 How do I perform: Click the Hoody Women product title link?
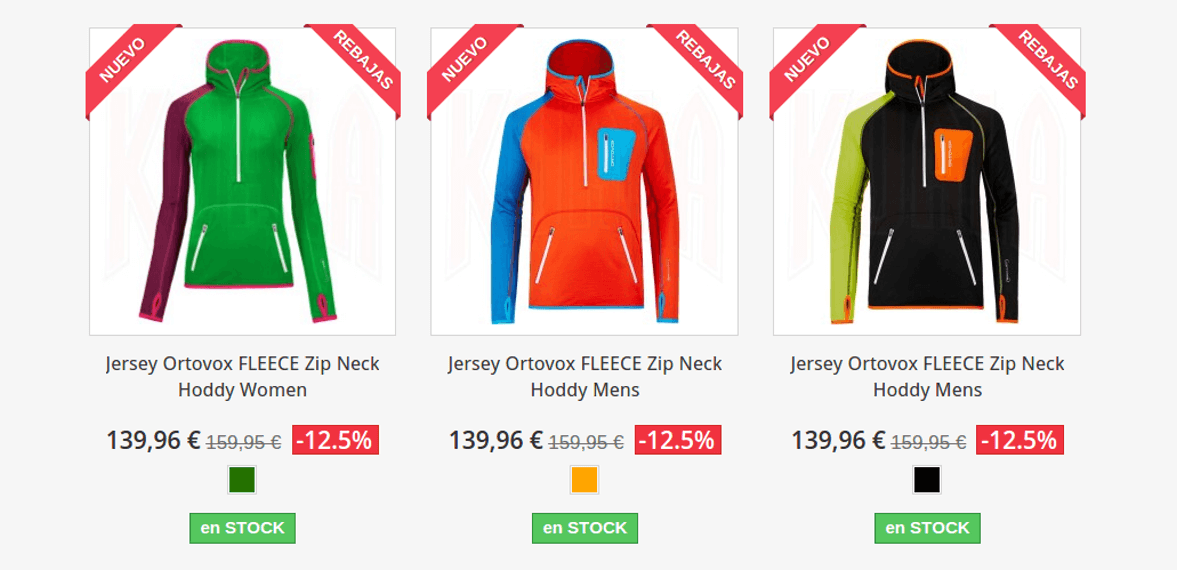(242, 377)
